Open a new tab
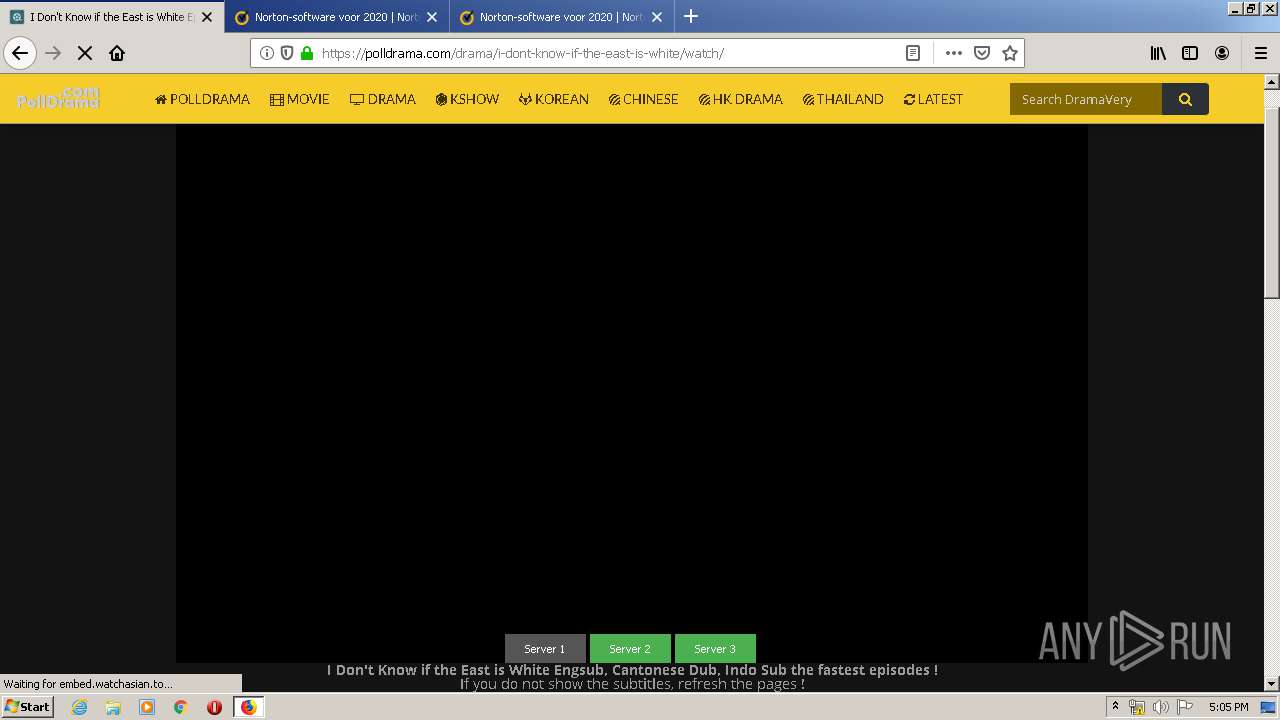Screen dimensions: 1280x720 coord(691,16)
